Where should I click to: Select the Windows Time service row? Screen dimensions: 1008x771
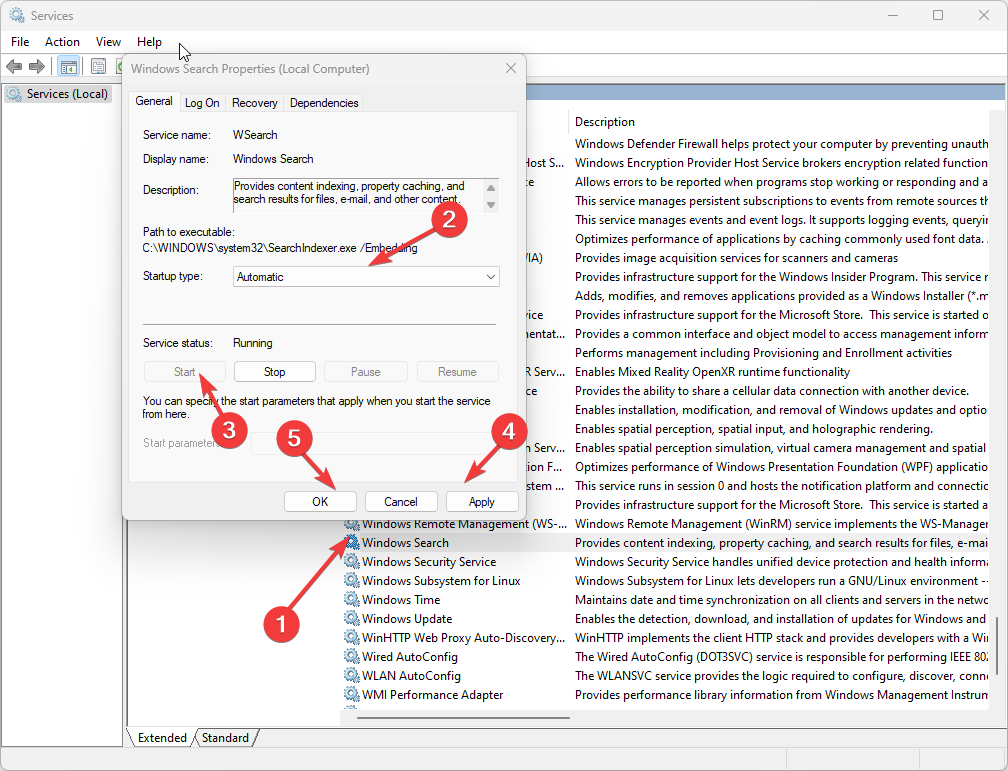(x=665, y=599)
